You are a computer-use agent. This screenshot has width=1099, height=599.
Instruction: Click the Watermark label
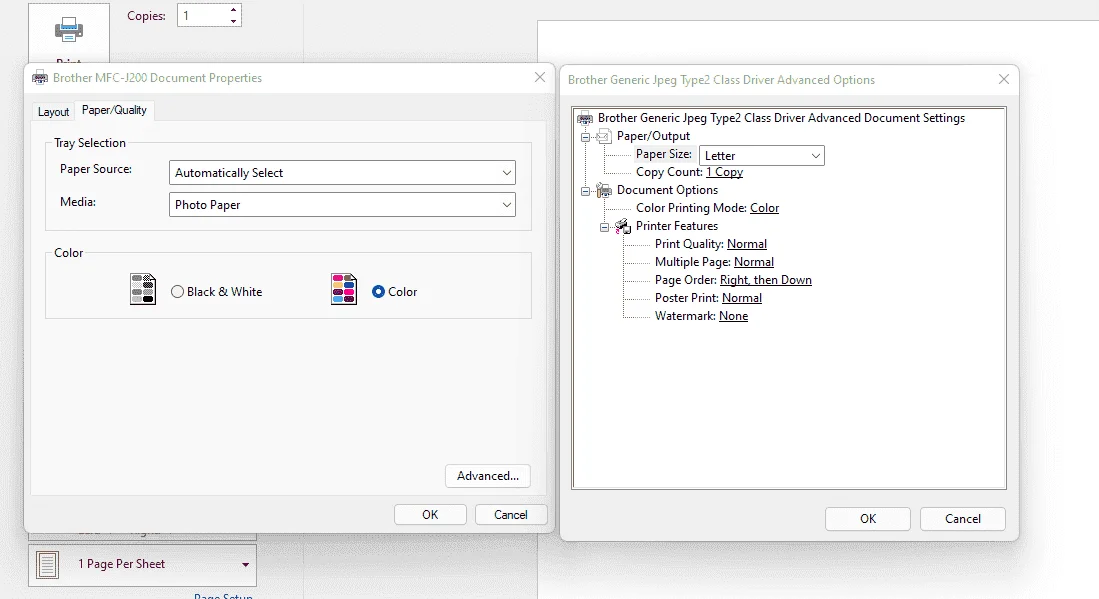click(x=685, y=316)
